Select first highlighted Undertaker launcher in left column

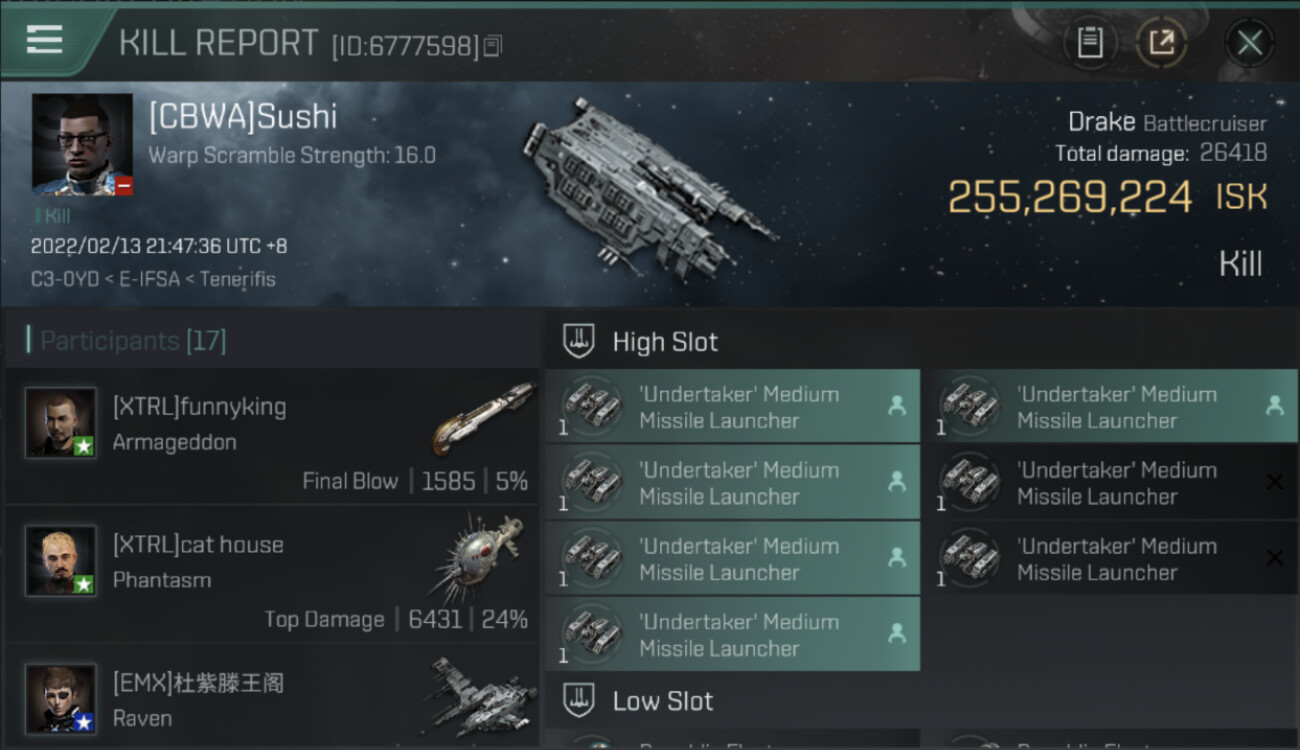coord(733,406)
